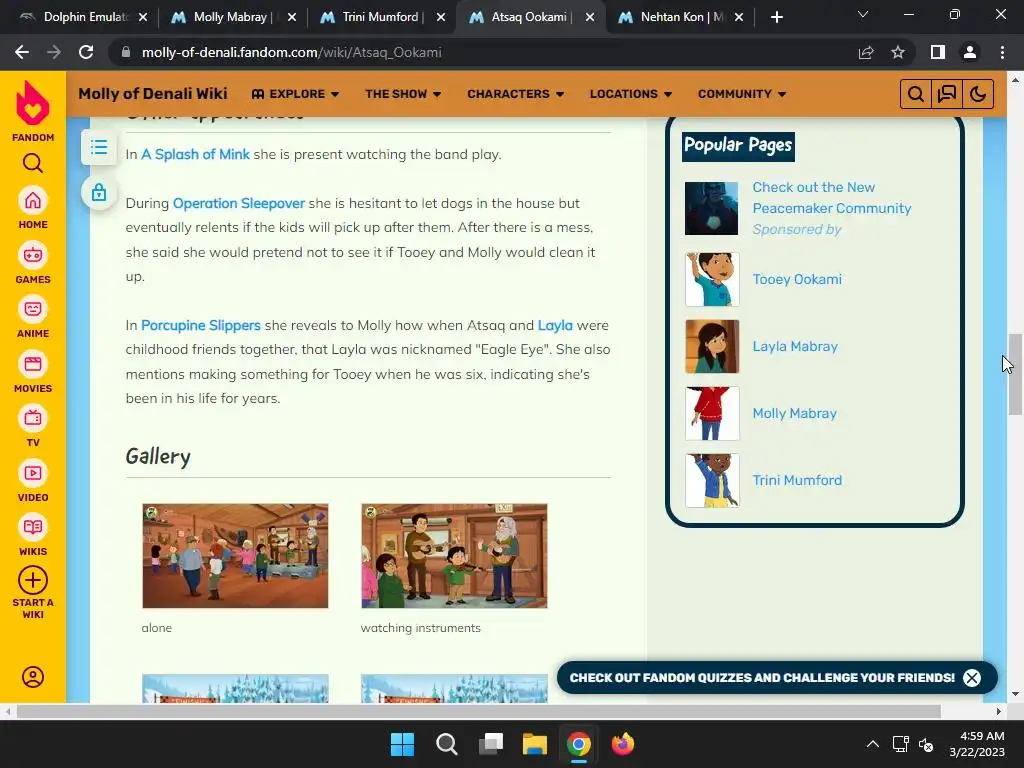The height and width of the screenshot is (768, 1024).
Task: Expand the LOCATIONS dropdown menu
Action: coord(631,94)
